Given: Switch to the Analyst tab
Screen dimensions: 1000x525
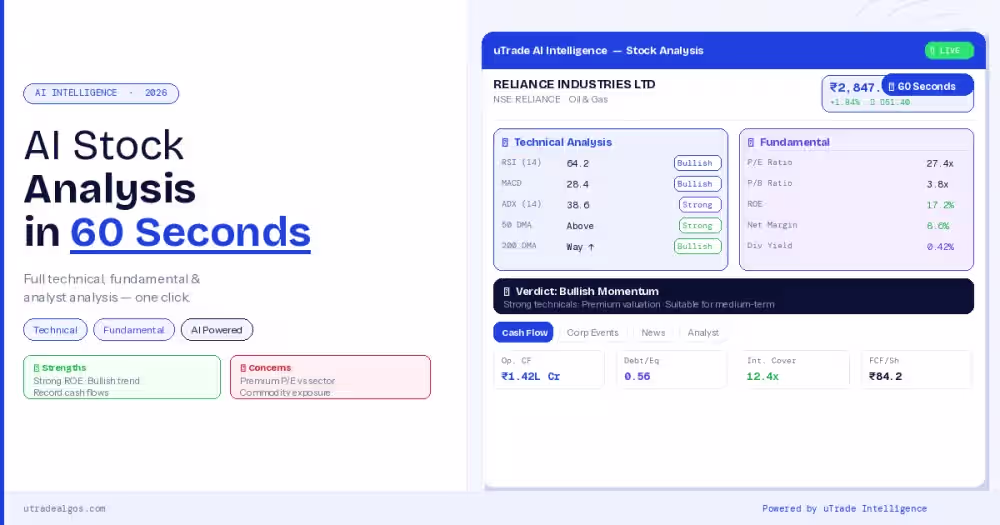Looking at the screenshot, I should [703, 332].
